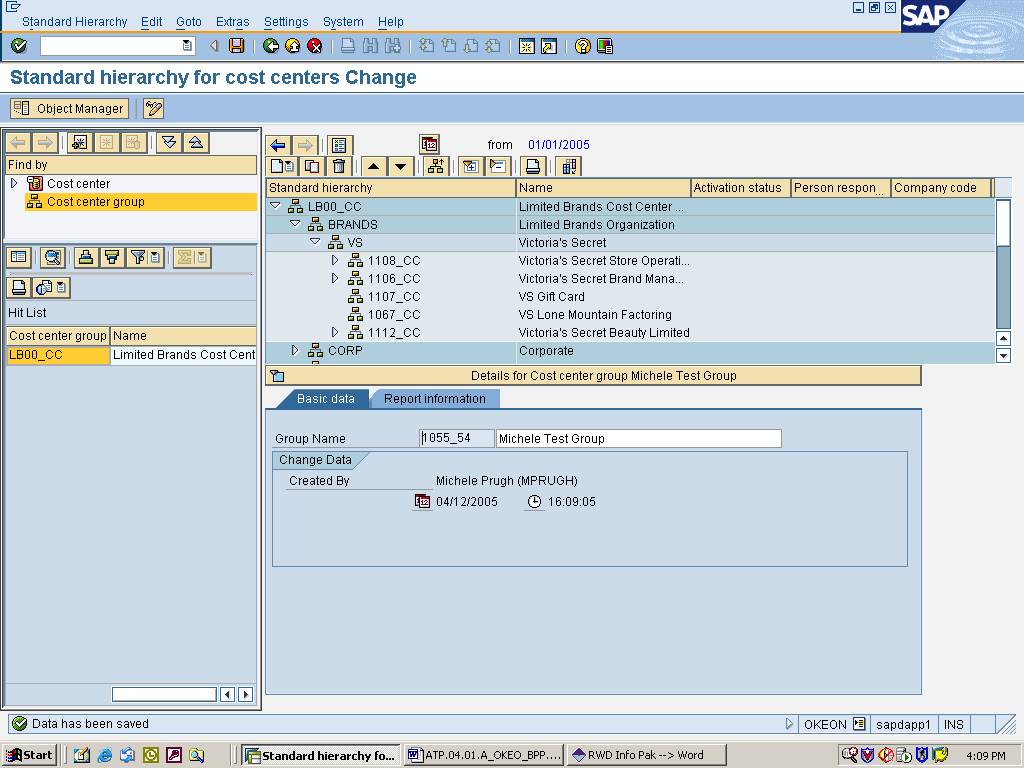
Task: Sort the hit list in descending order
Action: click(112, 257)
